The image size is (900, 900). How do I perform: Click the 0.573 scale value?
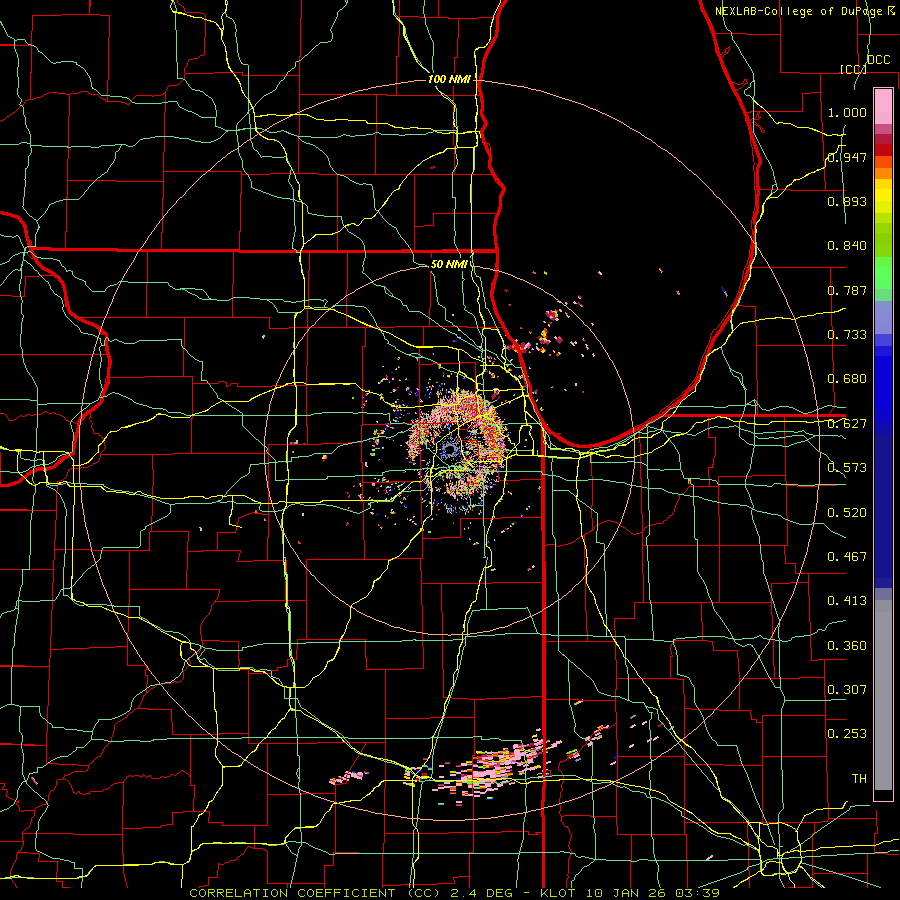click(847, 468)
